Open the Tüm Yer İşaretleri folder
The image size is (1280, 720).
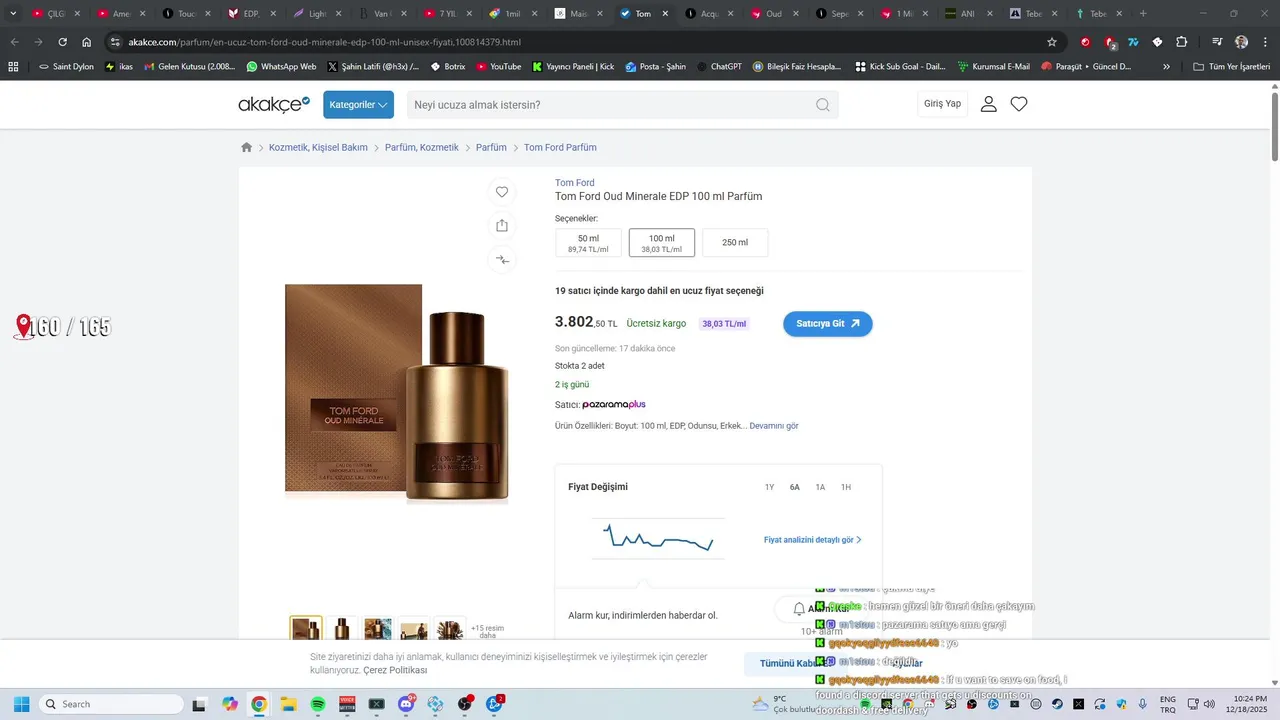(1231, 66)
